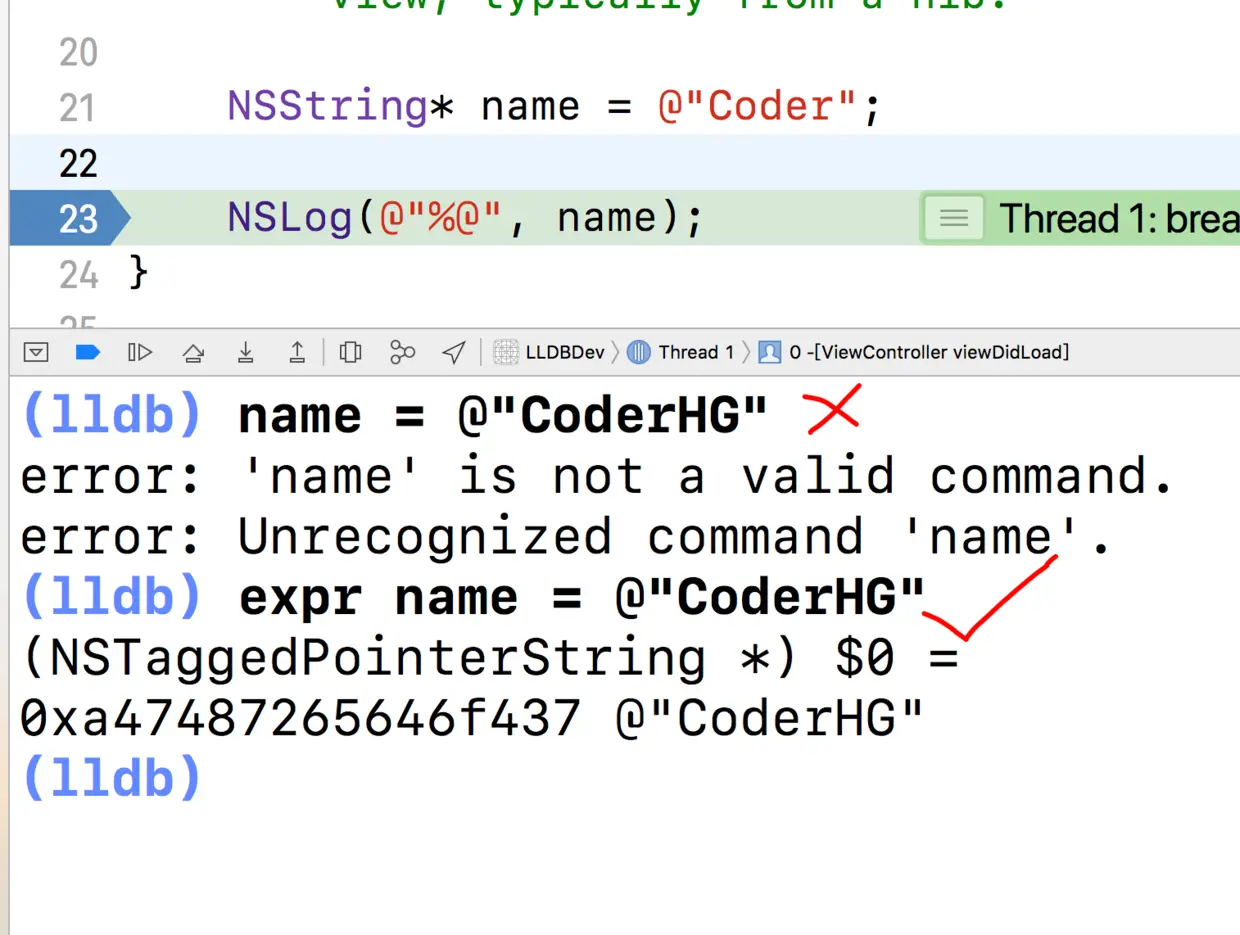This screenshot has width=1240, height=935.
Task: Click line number 20 in the gutter
Action: click(x=78, y=52)
